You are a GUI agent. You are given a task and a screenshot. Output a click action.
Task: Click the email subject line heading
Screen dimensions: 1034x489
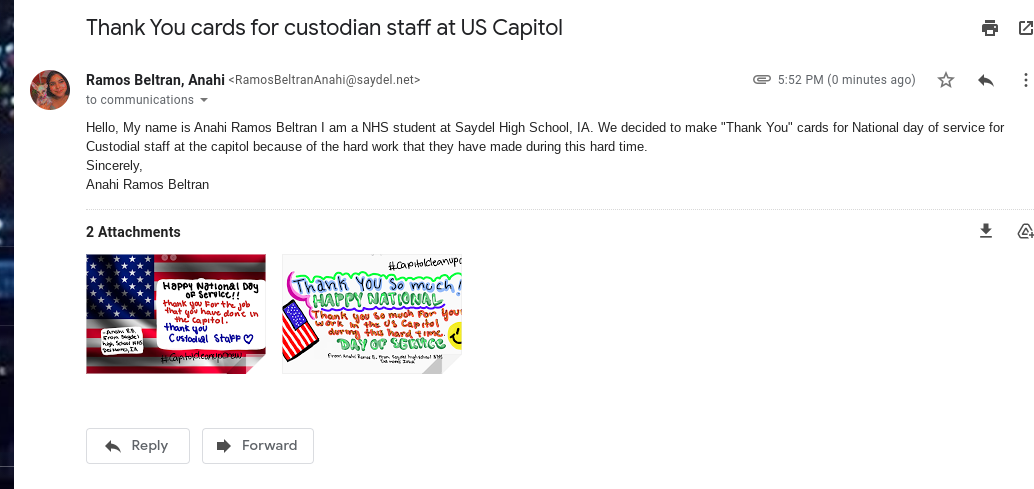click(x=324, y=28)
